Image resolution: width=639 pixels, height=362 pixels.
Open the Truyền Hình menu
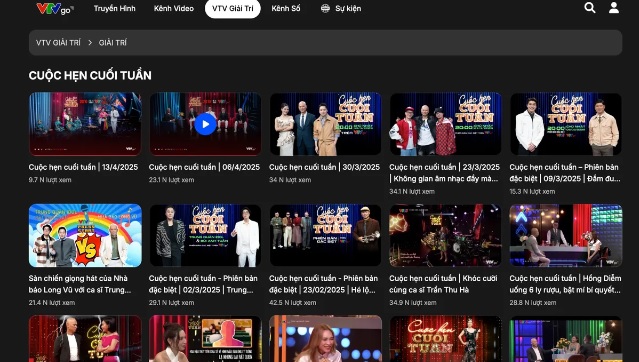(x=115, y=8)
